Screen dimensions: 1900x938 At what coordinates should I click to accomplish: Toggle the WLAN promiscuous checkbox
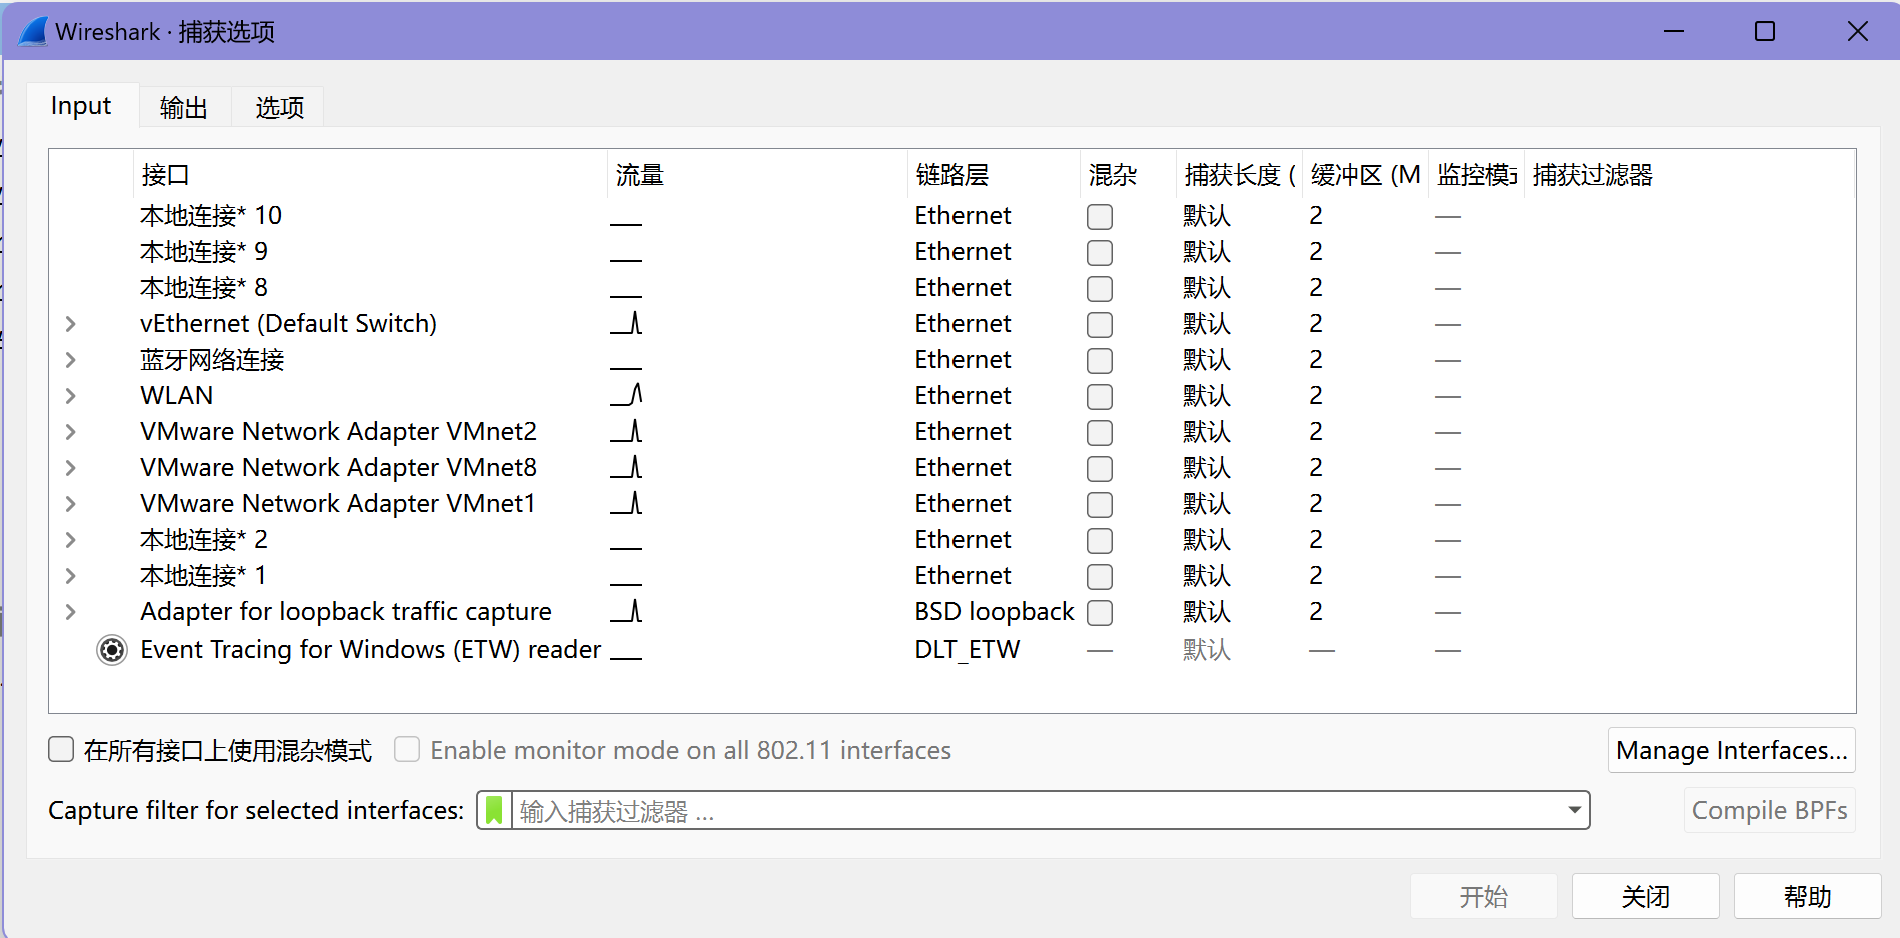point(1100,397)
